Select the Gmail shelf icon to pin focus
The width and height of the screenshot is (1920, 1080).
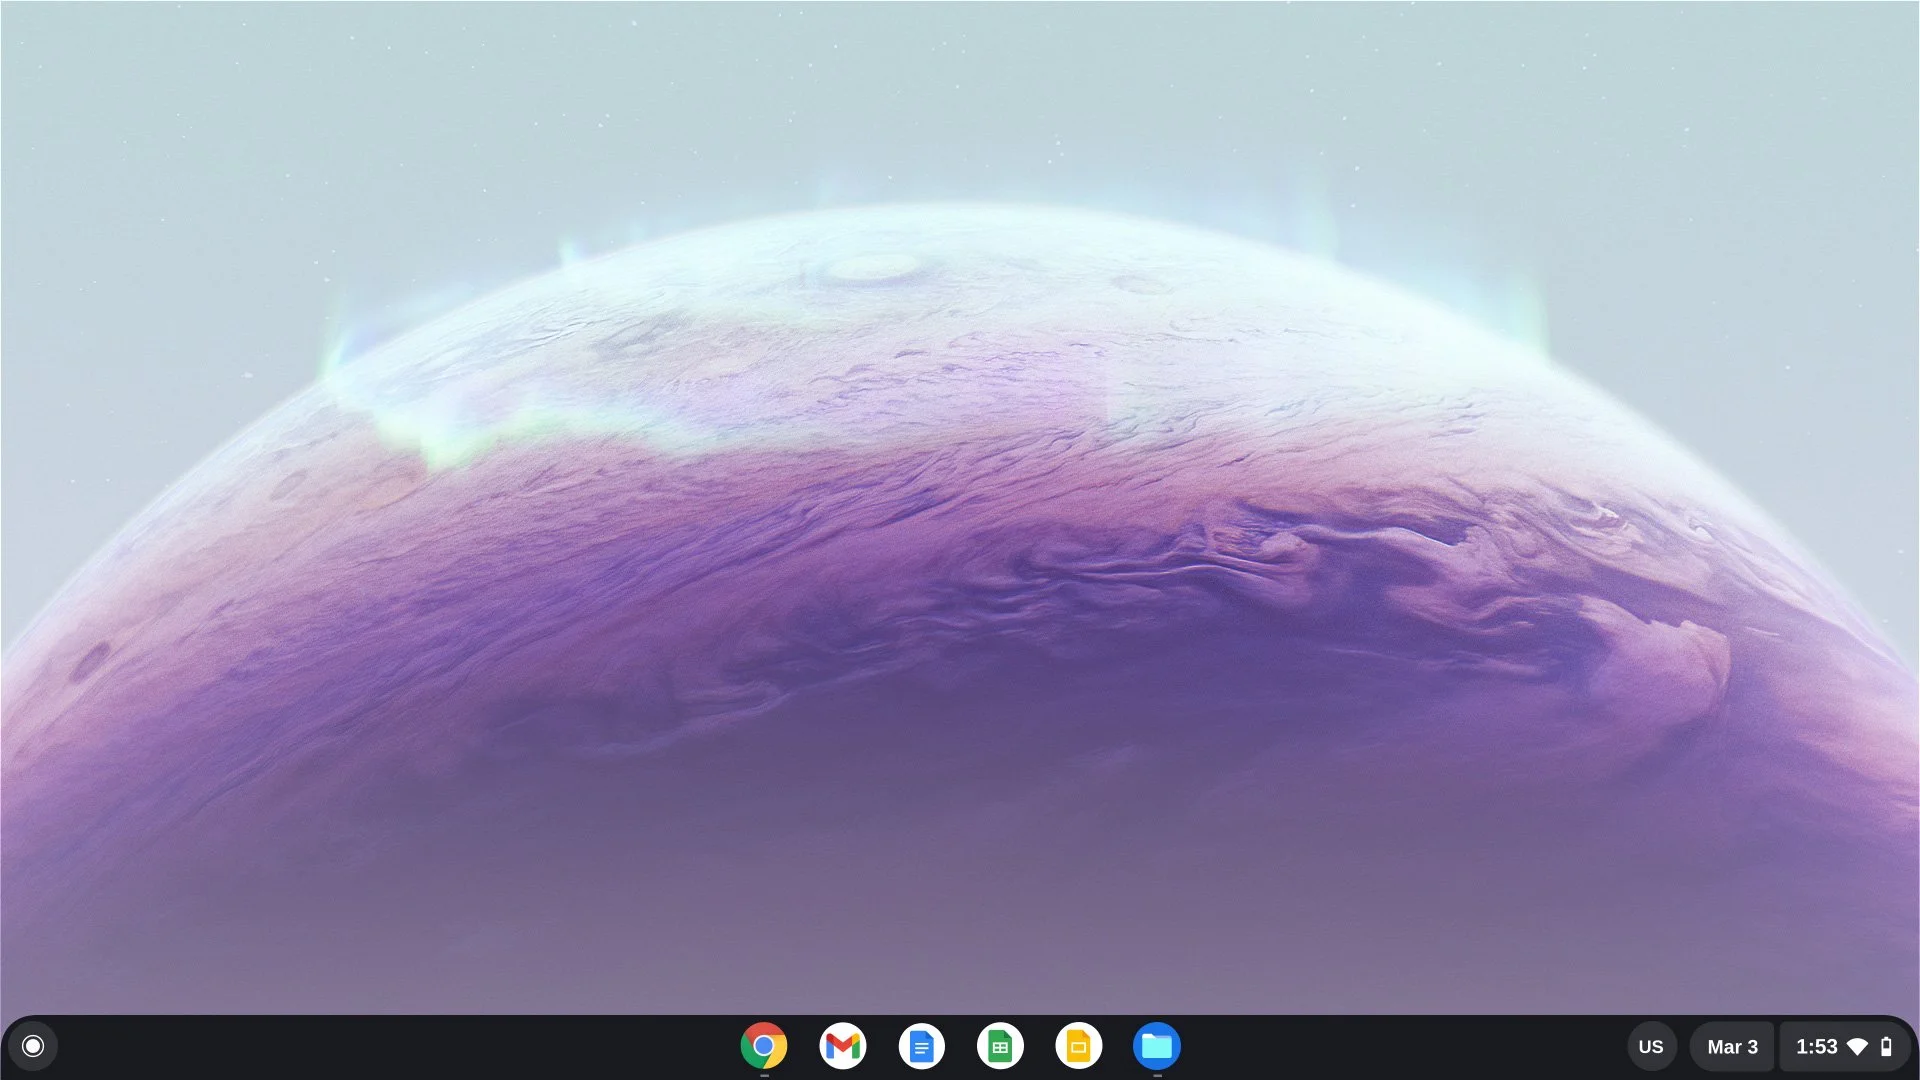click(843, 1046)
